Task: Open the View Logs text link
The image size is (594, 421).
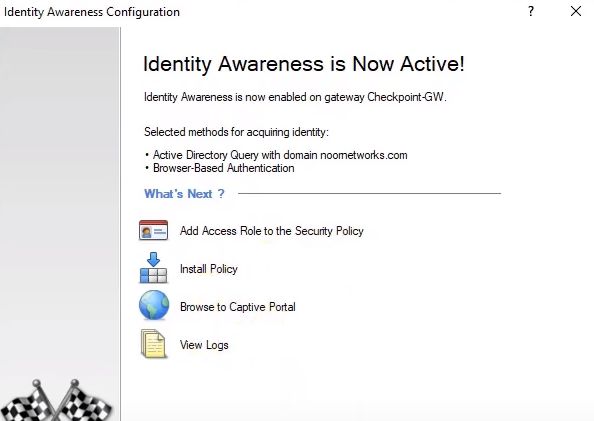Action: (x=204, y=345)
